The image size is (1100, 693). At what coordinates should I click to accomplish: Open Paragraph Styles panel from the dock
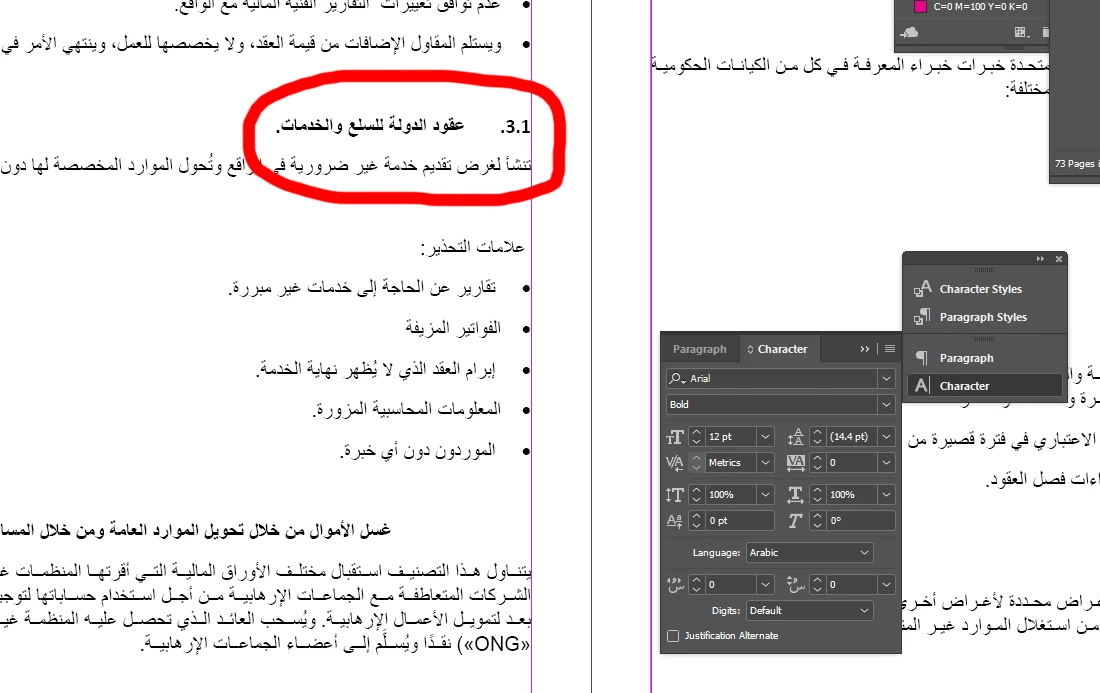tap(984, 317)
